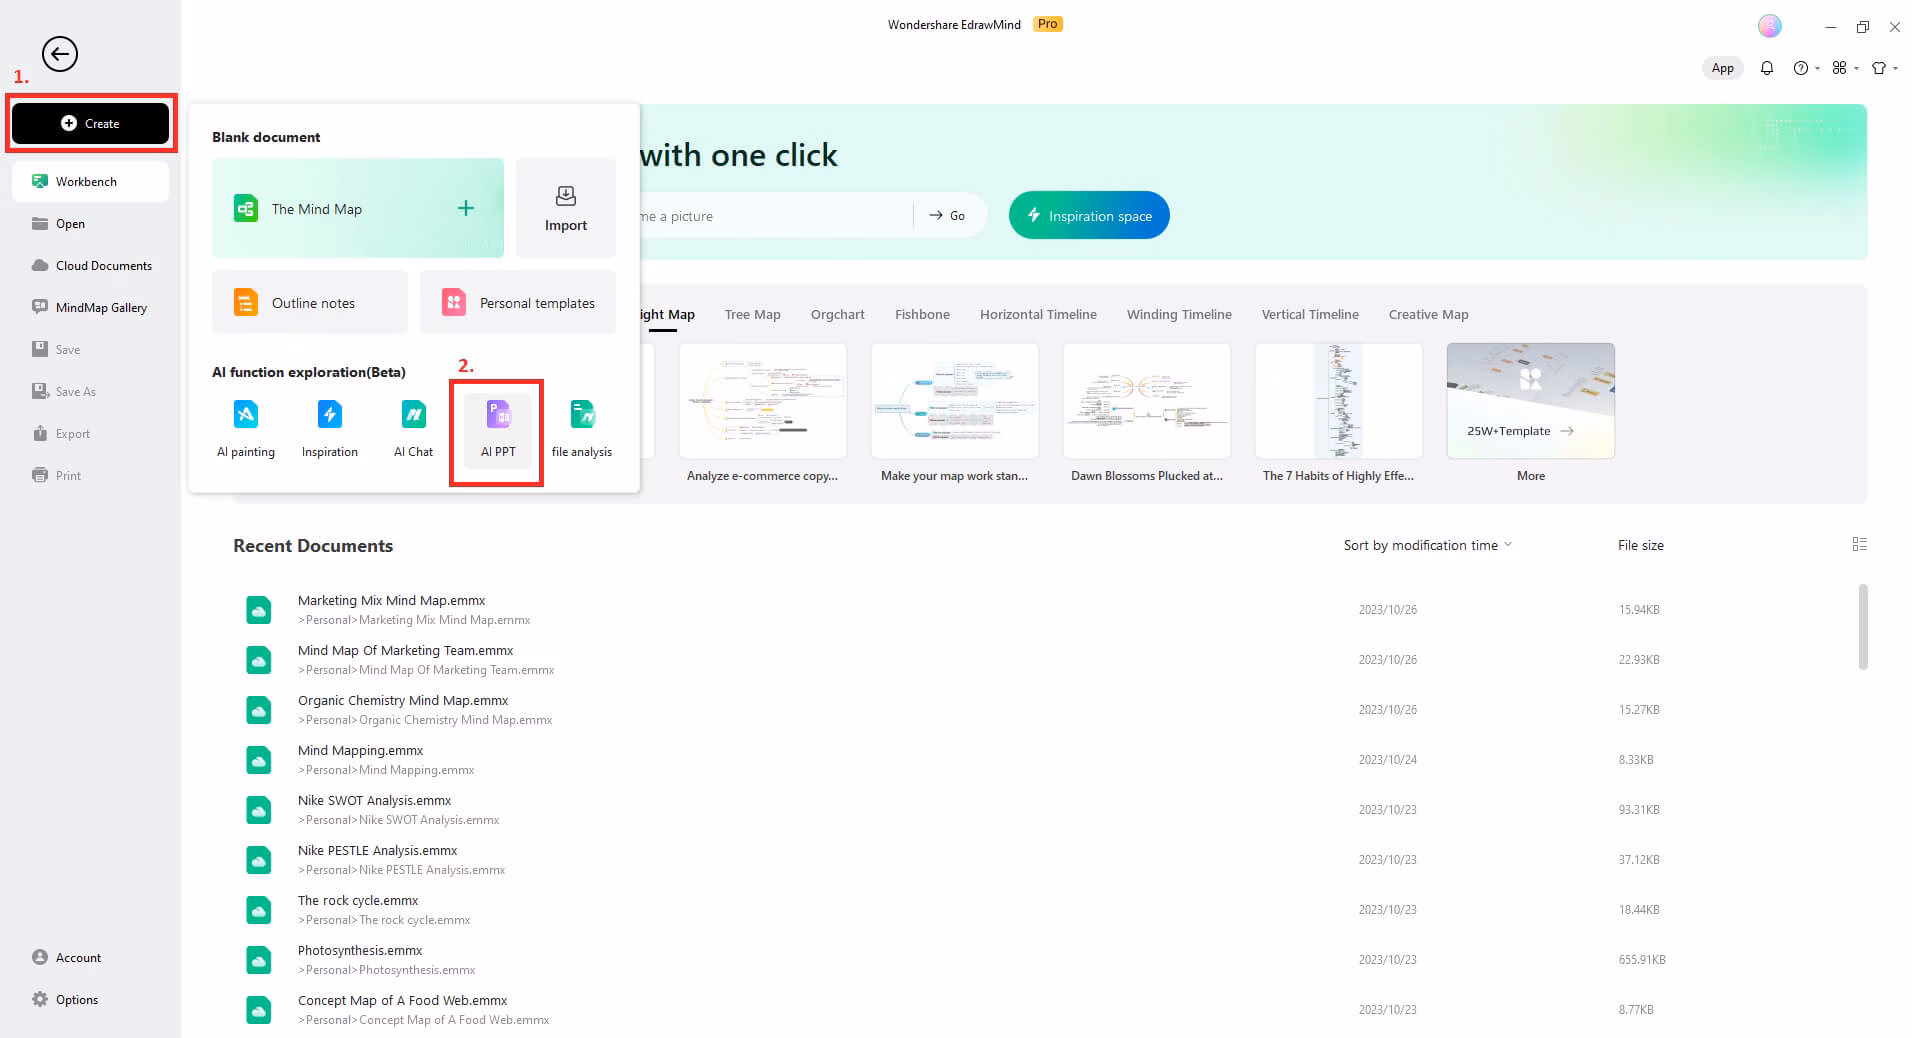This screenshot has width=1912, height=1038.
Task: Open Photosynthesis.emmx document
Action: coord(360,950)
